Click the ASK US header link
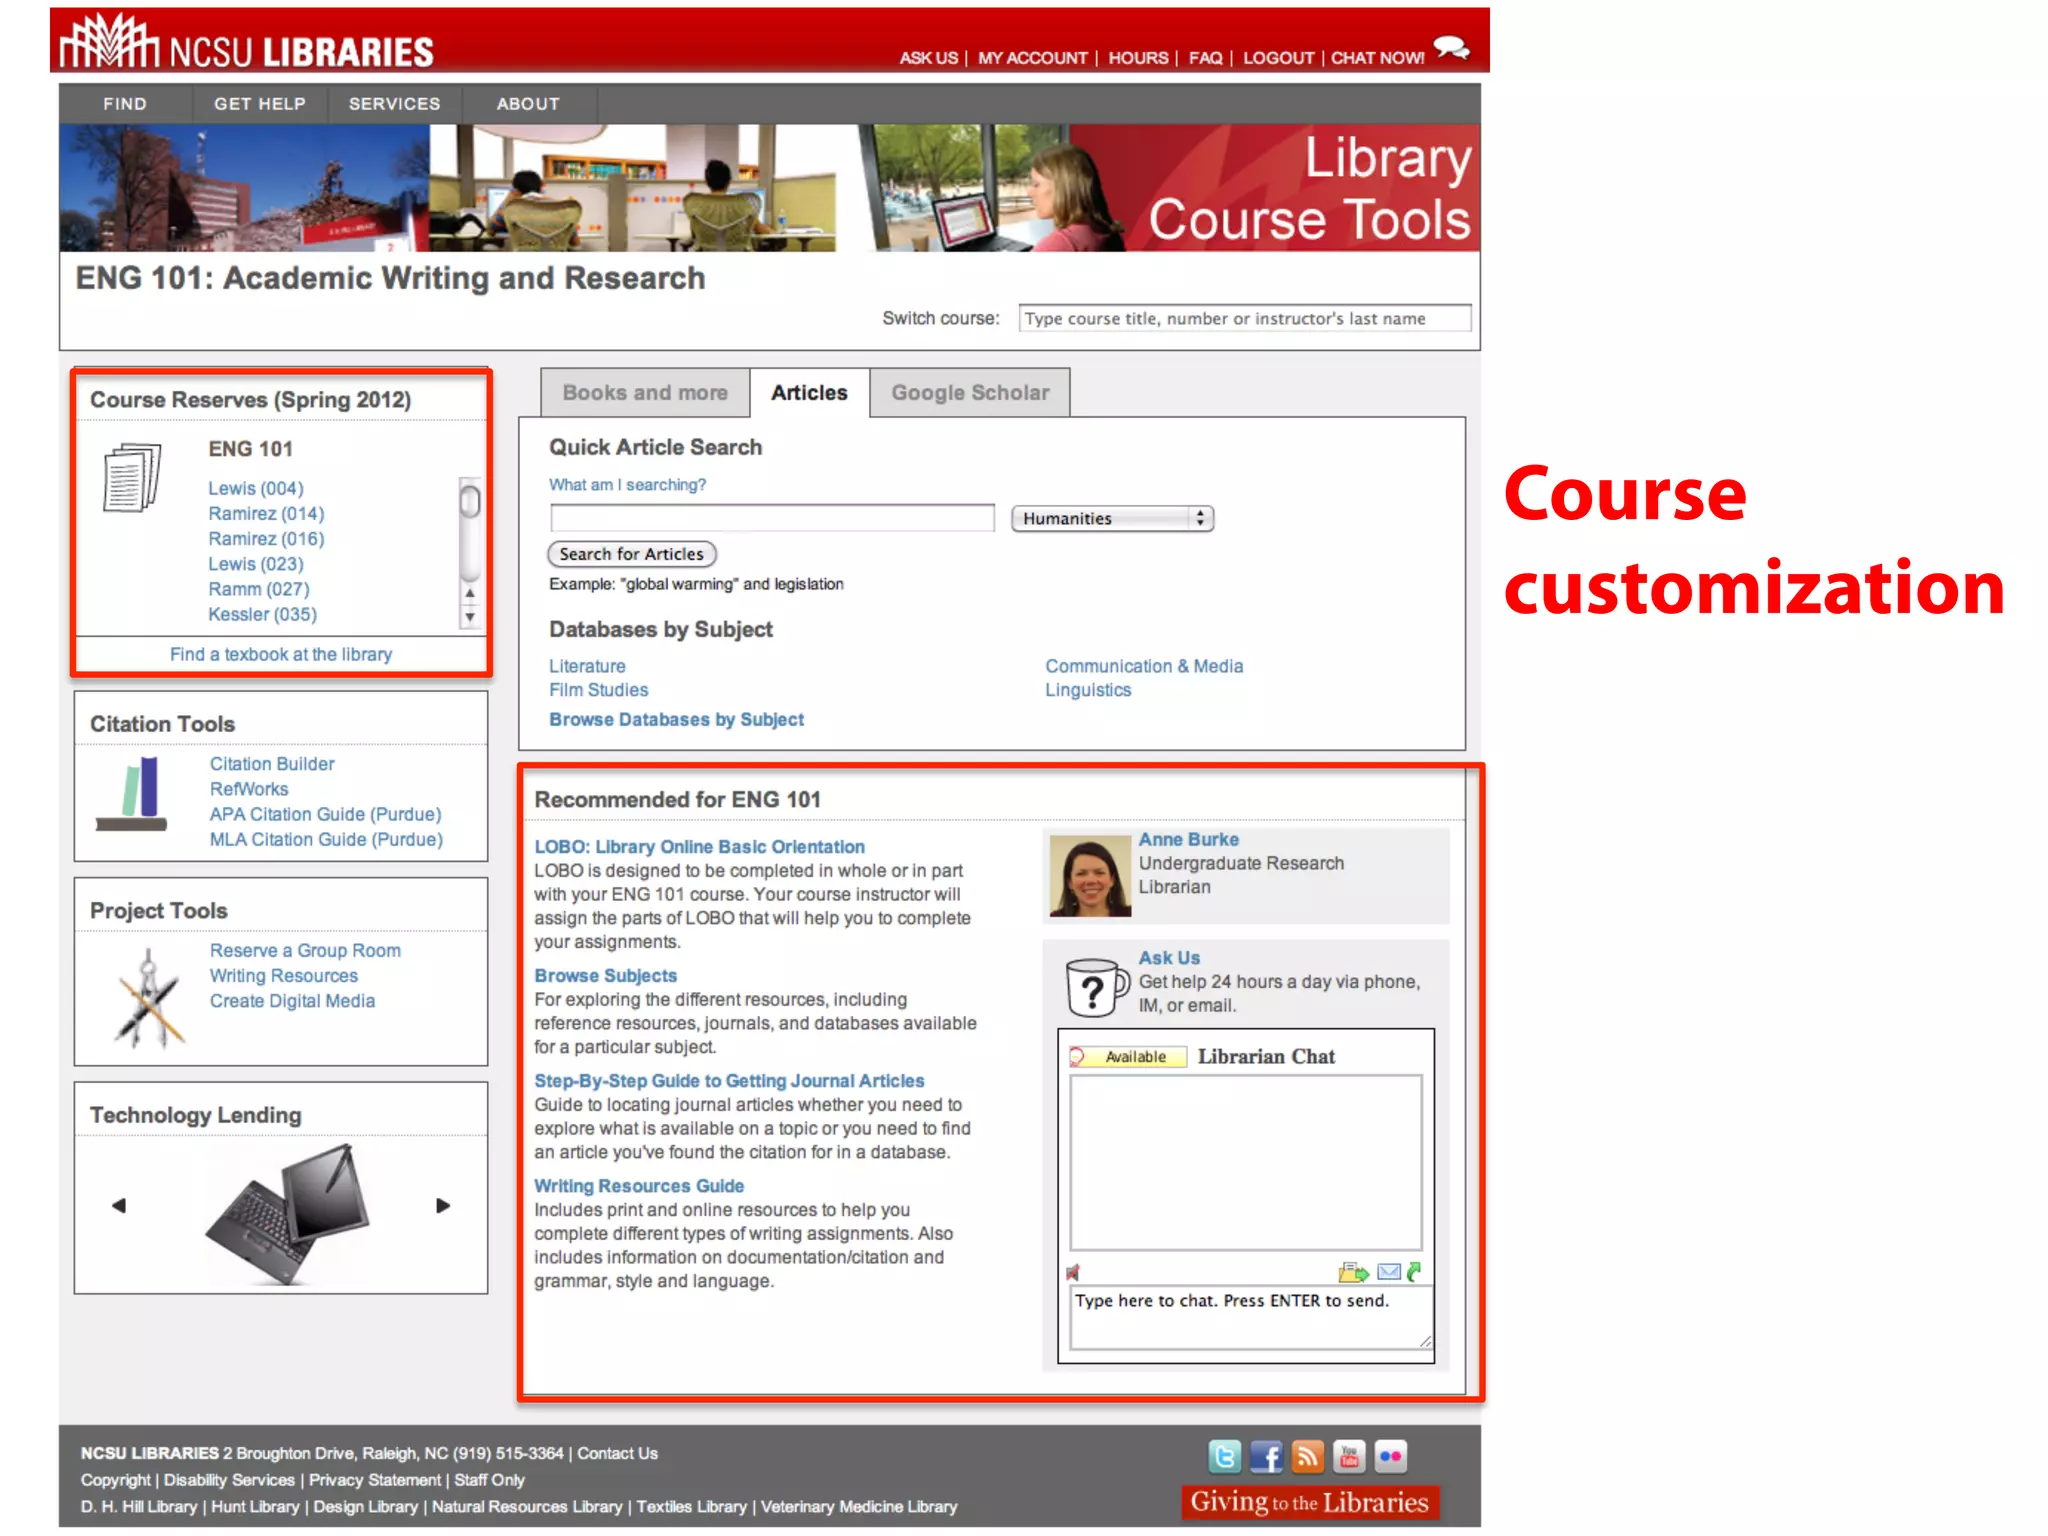 click(928, 58)
